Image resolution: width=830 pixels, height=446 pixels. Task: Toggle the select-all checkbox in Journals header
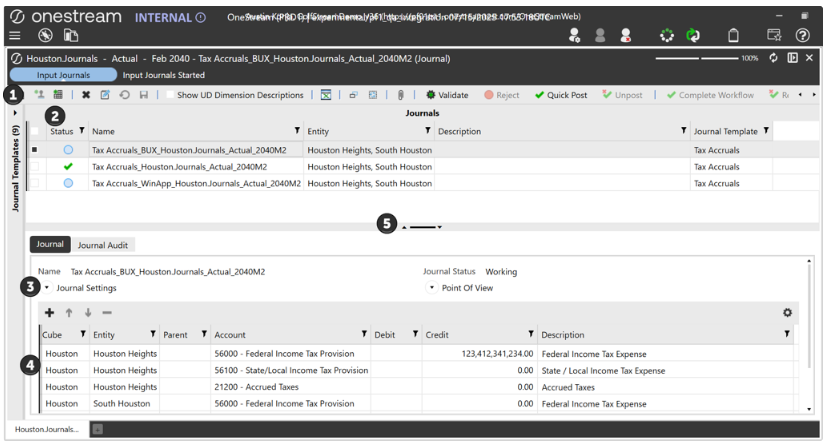point(36,131)
